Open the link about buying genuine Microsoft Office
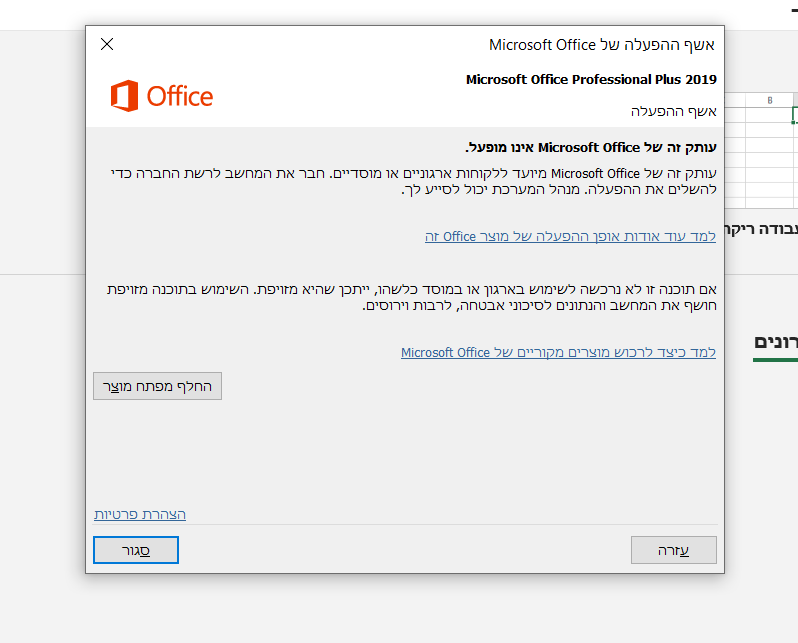The image size is (798, 643). (558, 353)
